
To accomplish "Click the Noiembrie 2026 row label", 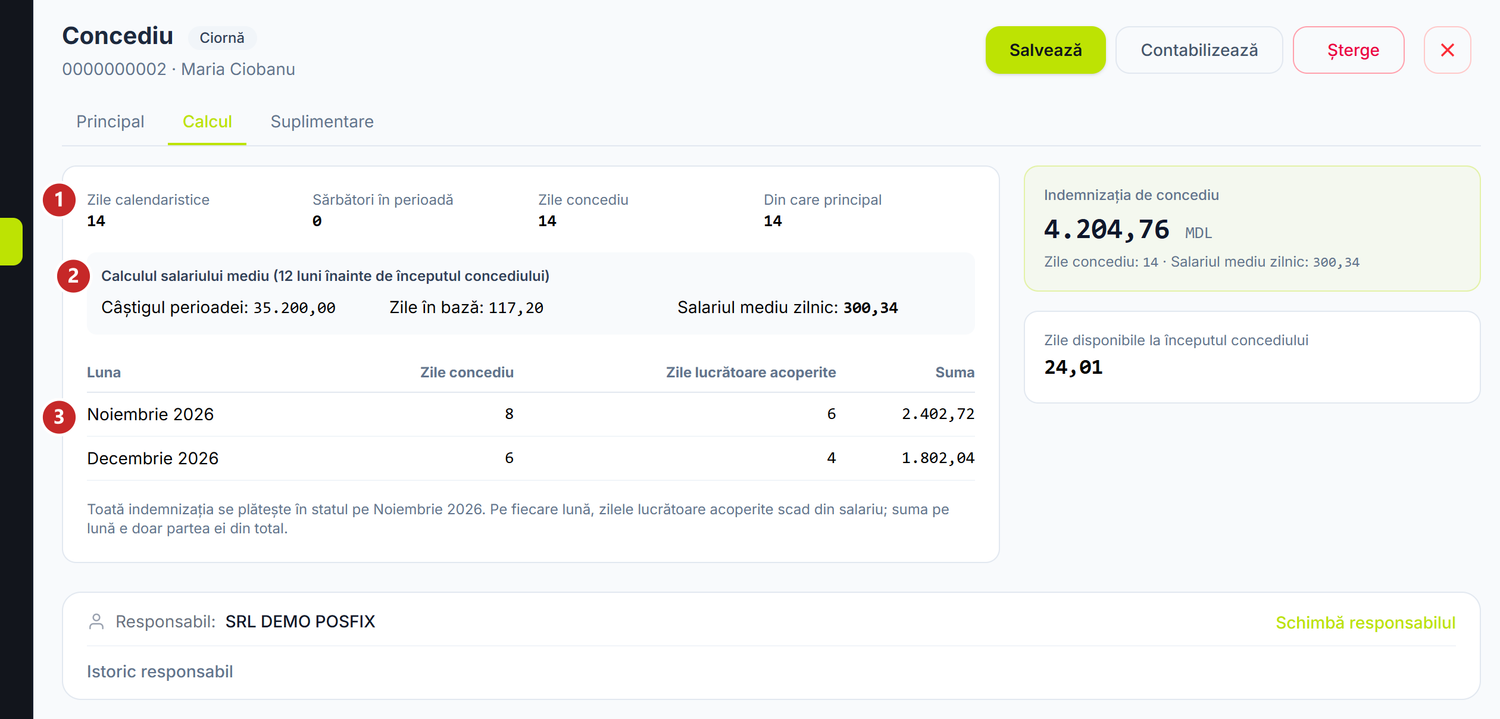I will [x=150, y=414].
